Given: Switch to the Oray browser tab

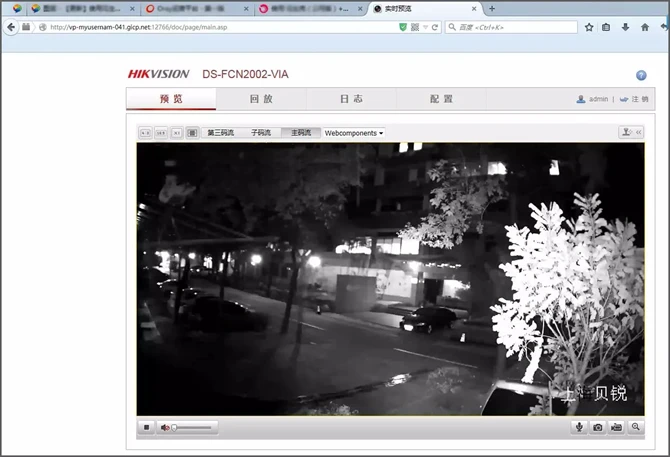Looking at the screenshot, I should coord(196,9).
